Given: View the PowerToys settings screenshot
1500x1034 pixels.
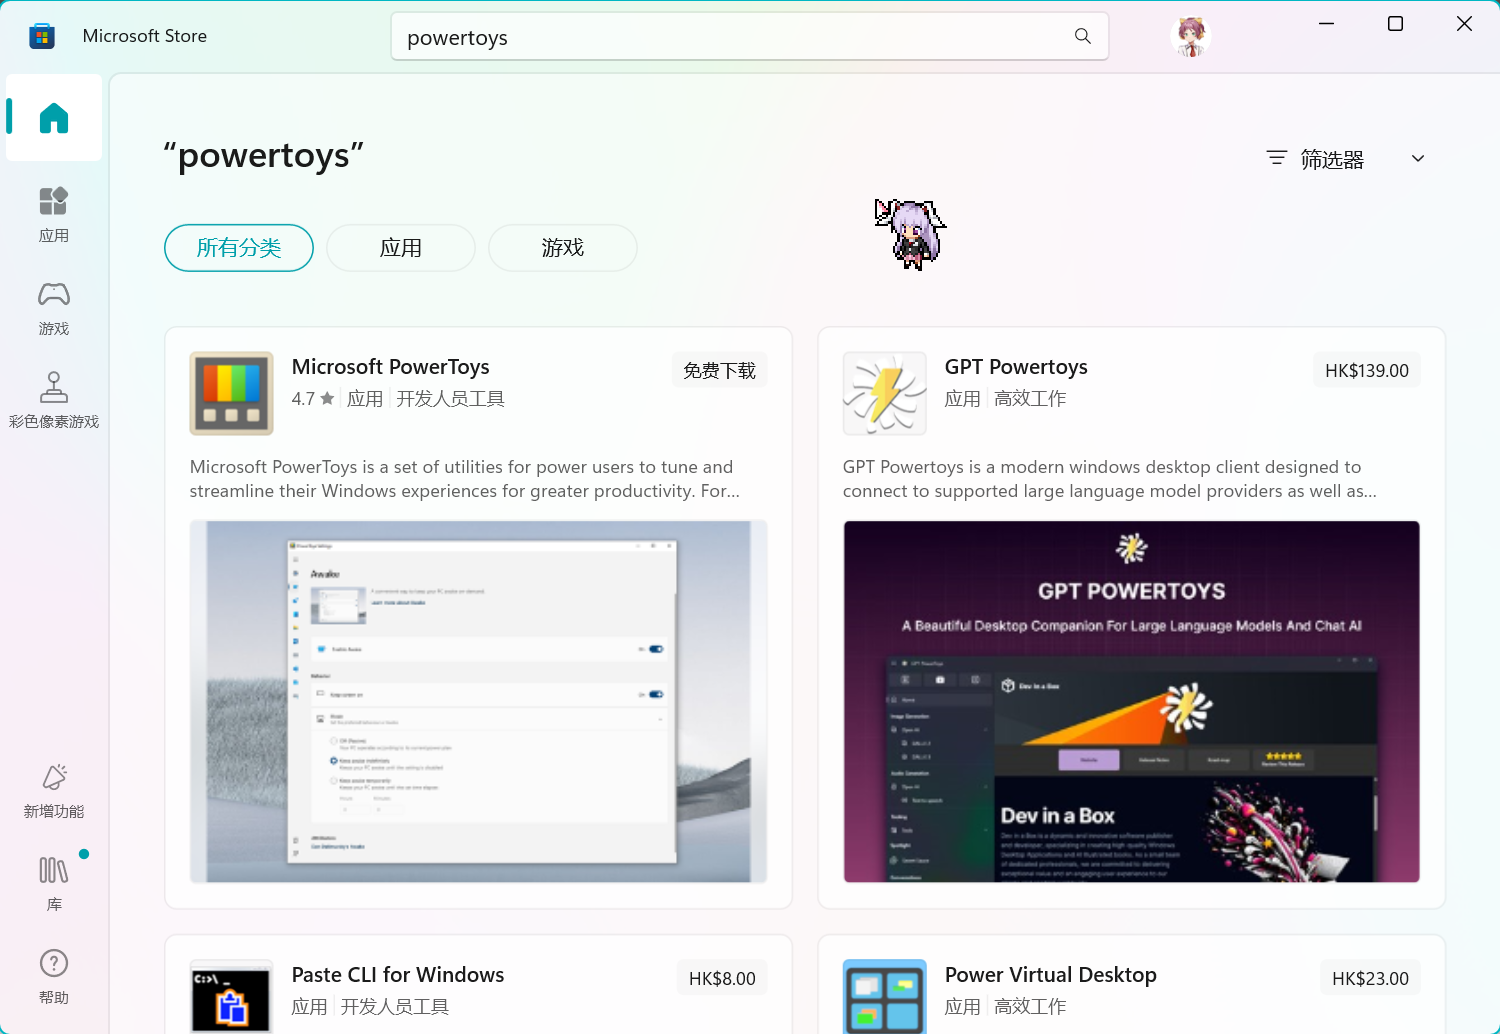Looking at the screenshot, I should coord(477,701).
